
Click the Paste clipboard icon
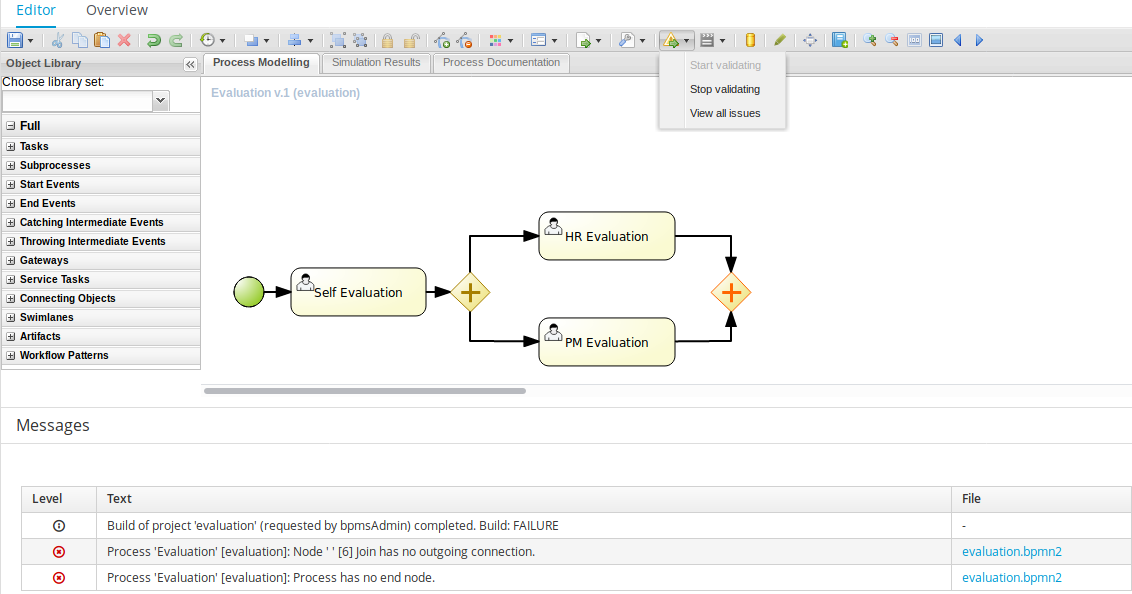click(x=103, y=40)
